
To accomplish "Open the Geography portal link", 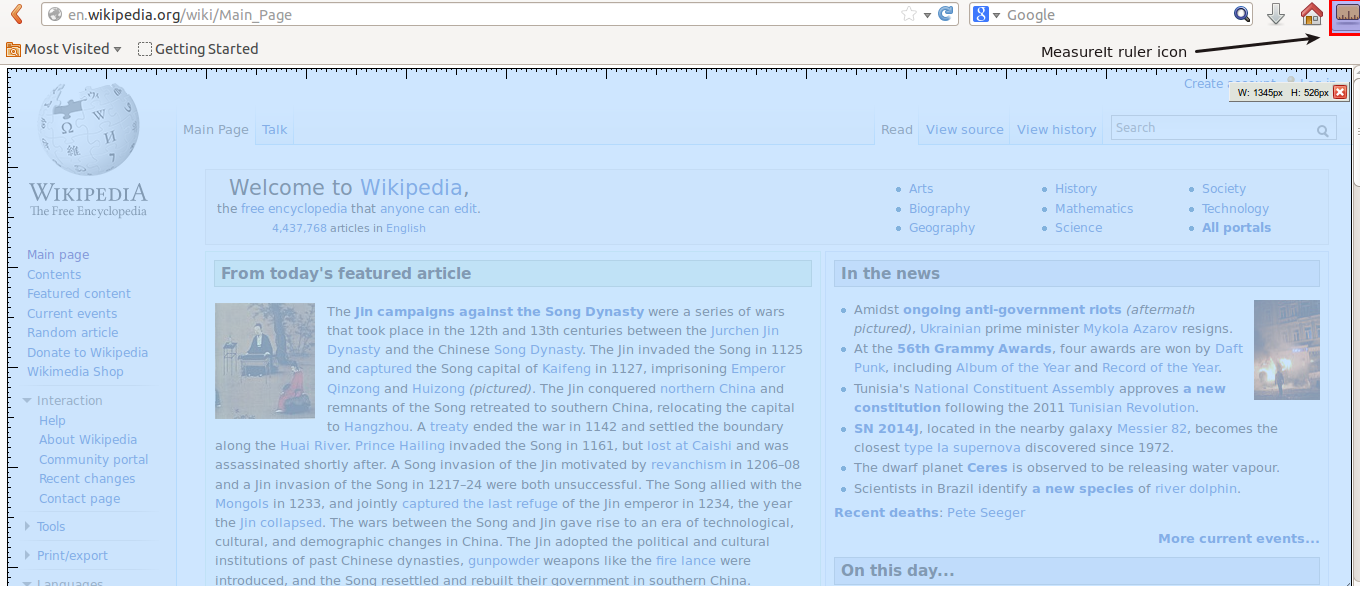I will pos(942,228).
